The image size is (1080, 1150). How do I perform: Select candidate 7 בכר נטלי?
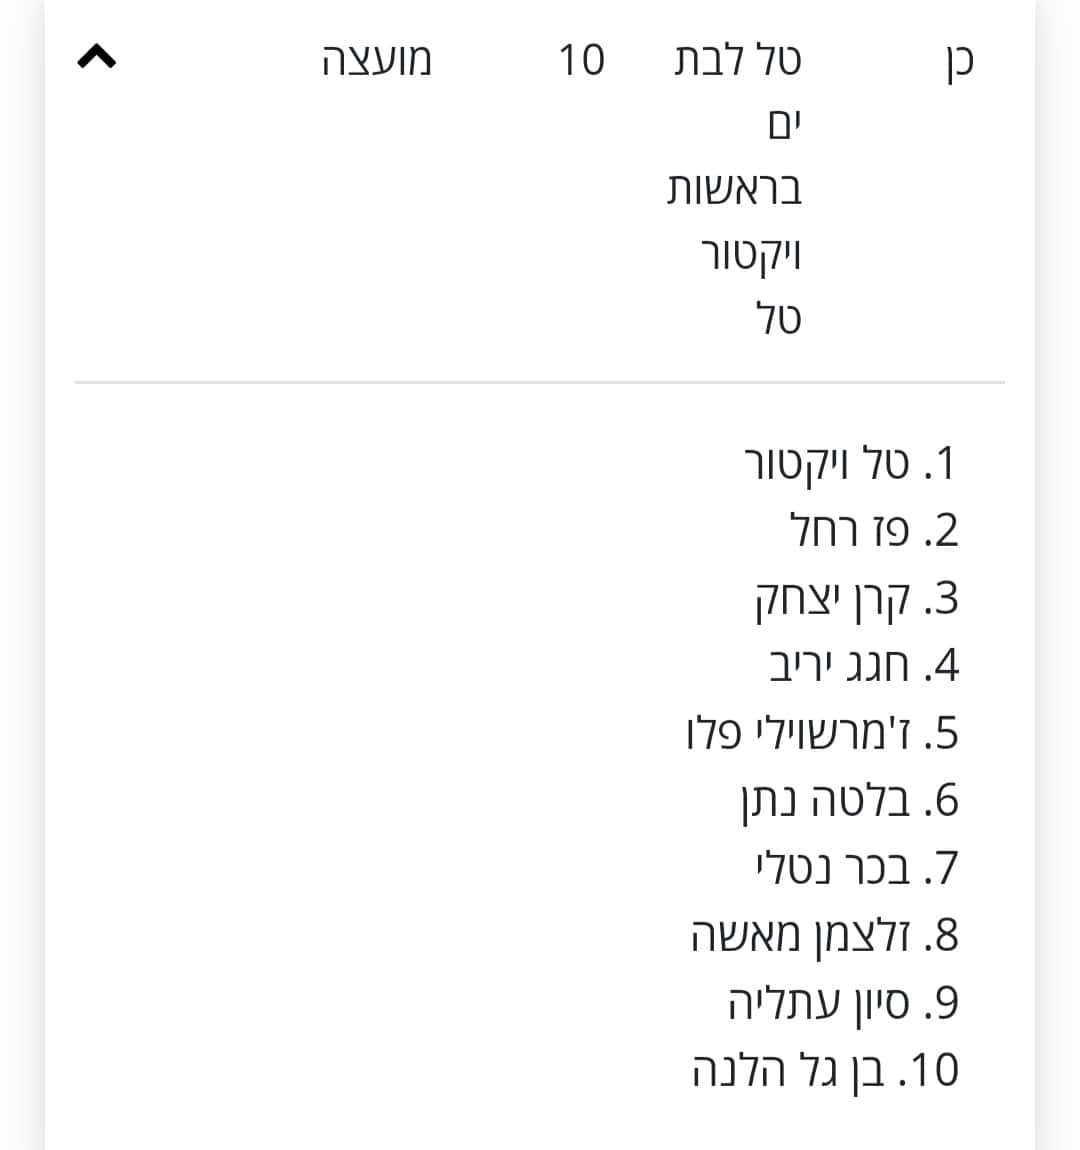(x=857, y=868)
